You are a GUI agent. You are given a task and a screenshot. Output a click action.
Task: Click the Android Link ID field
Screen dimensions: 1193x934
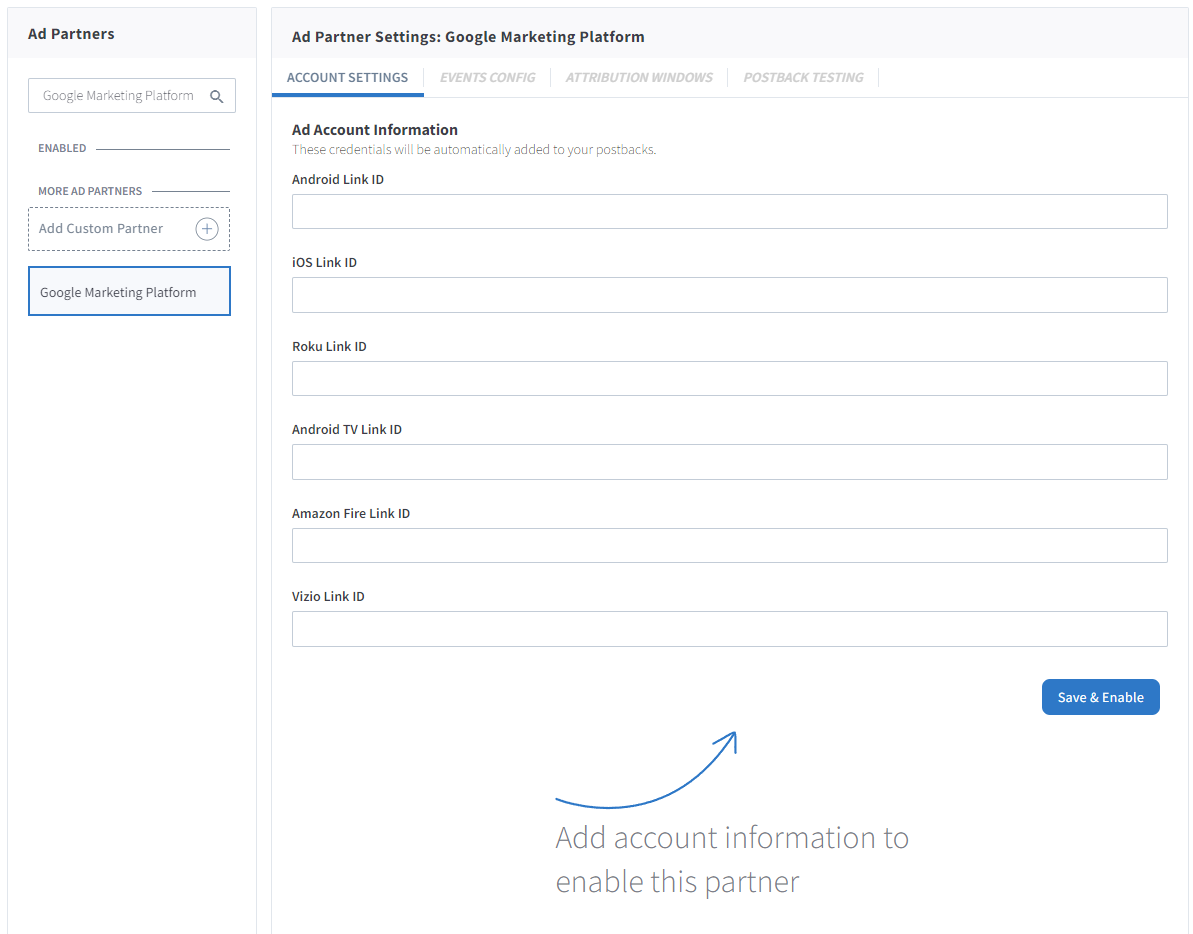730,211
